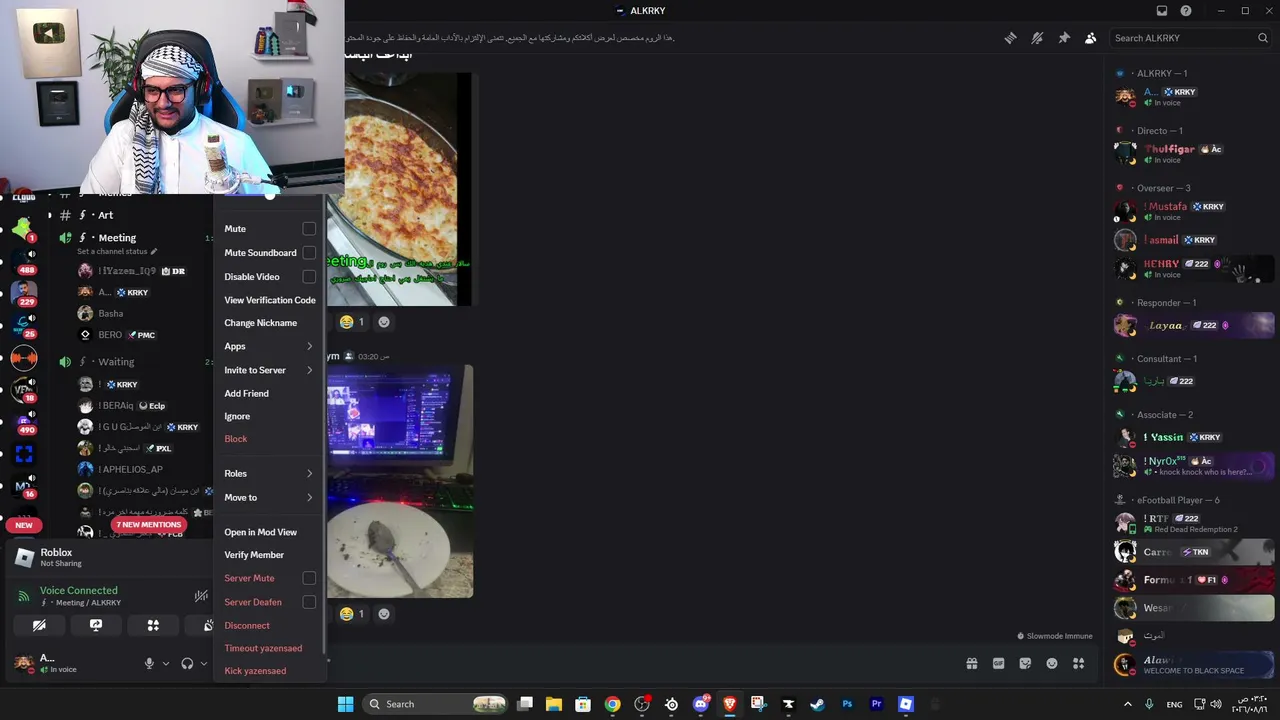Open the Discord help icon
The width and height of the screenshot is (1280, 720).
coord(1186,11)
